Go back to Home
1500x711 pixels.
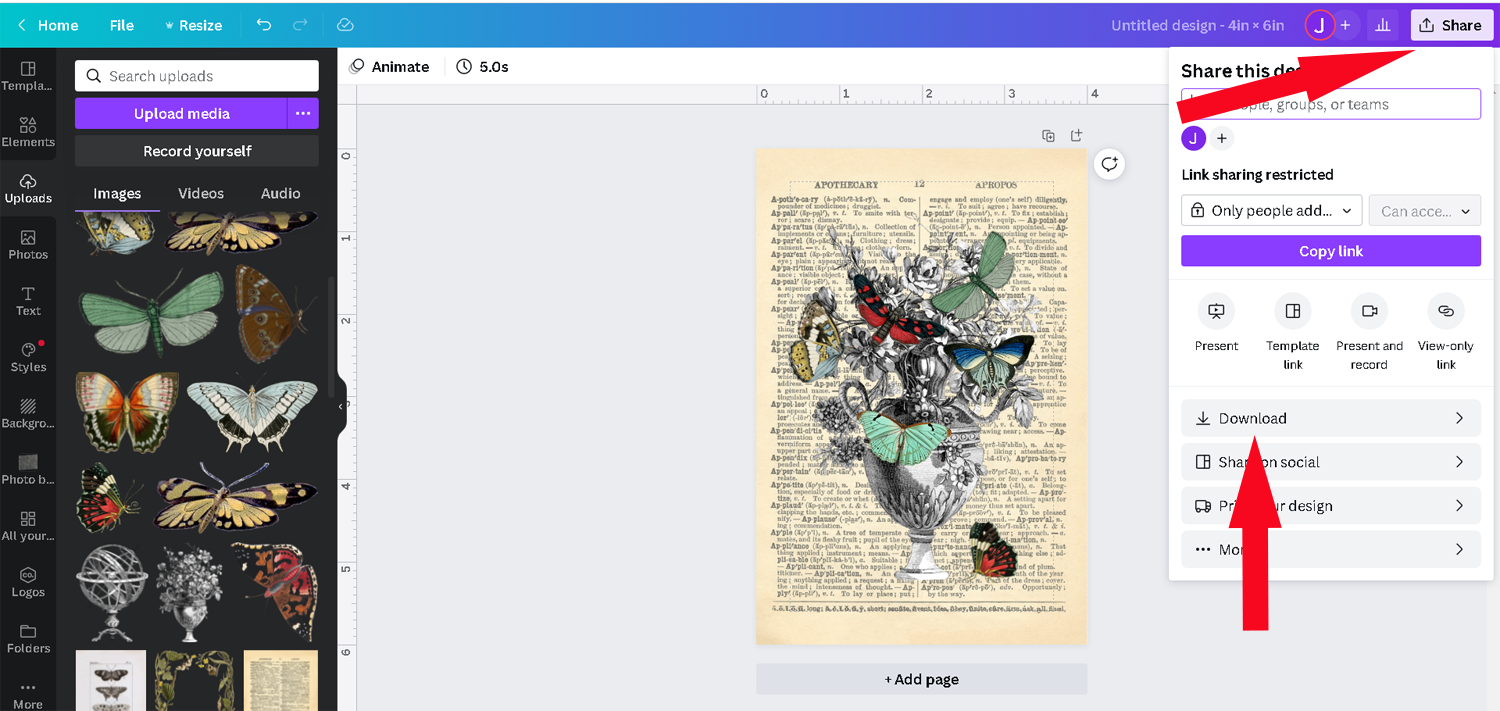click(x=48, y=25)
